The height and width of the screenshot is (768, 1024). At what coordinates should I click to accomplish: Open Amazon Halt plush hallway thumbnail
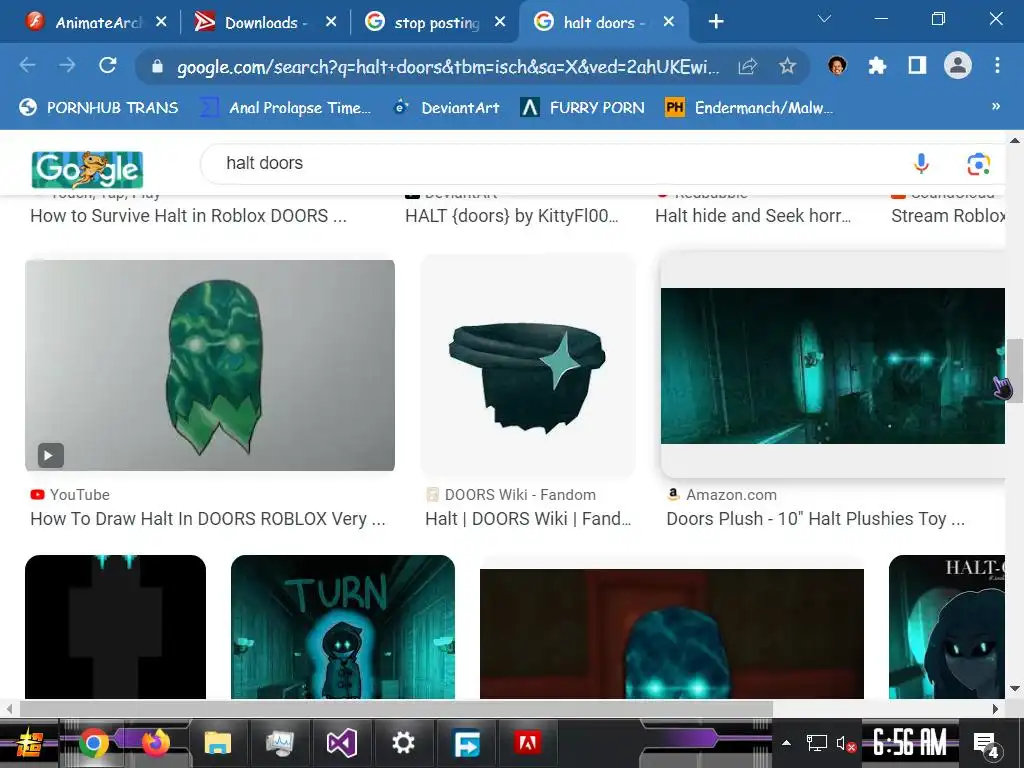point(833,366)
